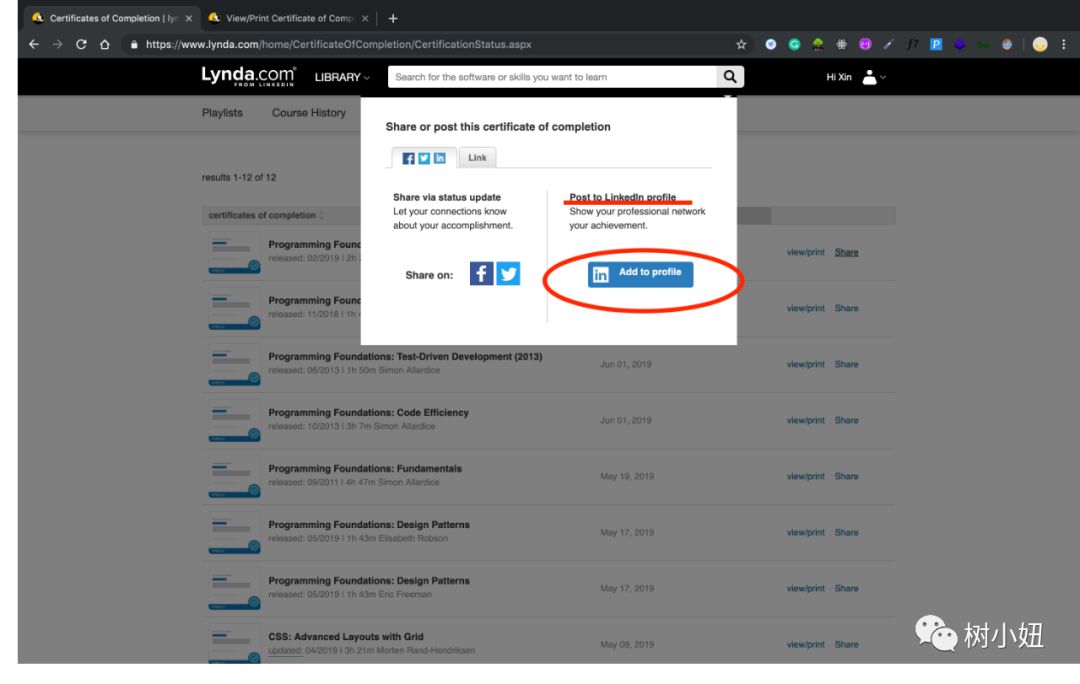
Task: Click the eyedropper extension icon
Action: (x=889, y=44)
